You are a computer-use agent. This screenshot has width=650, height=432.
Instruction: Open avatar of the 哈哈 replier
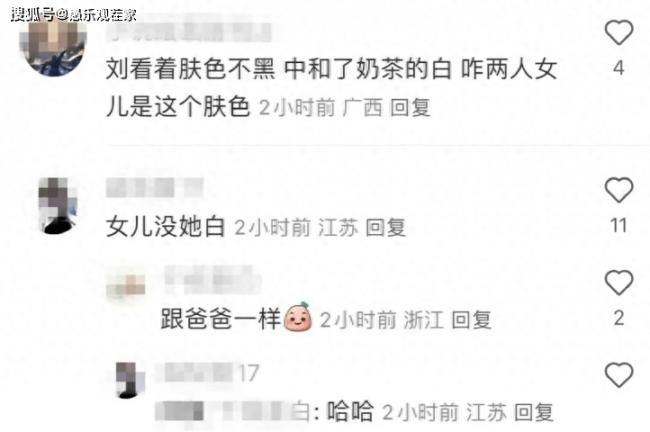[x=130, y=380]
